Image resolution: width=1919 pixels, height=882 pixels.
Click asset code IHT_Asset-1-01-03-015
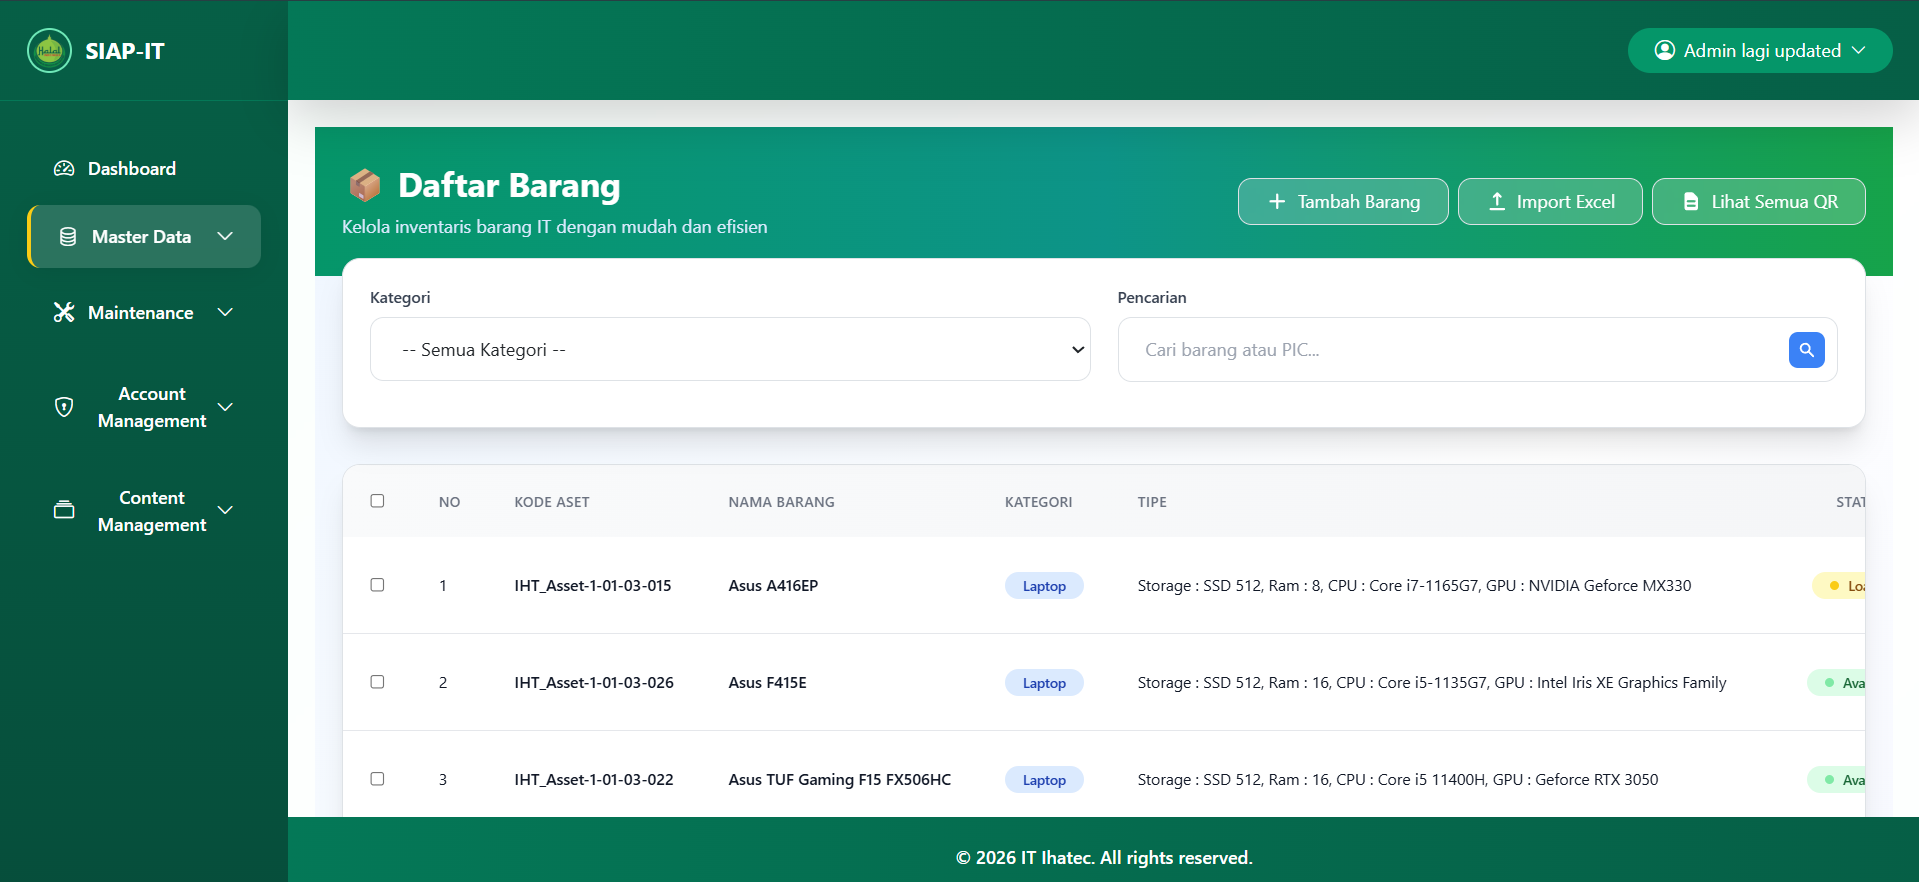[x=593, y=586]
